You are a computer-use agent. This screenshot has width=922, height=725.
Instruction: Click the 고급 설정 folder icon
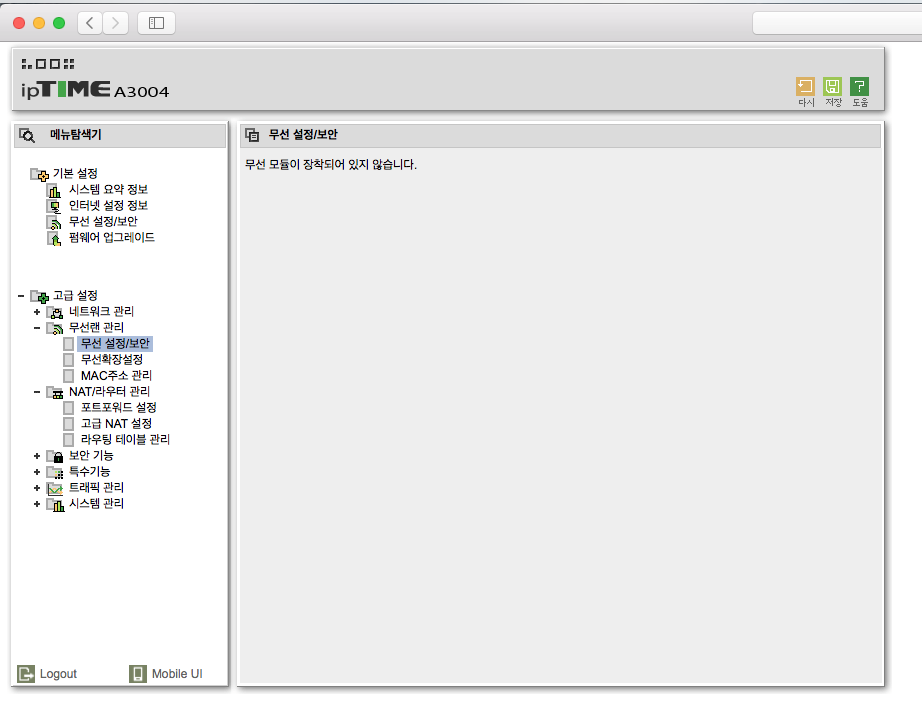[x=39, y=296]
